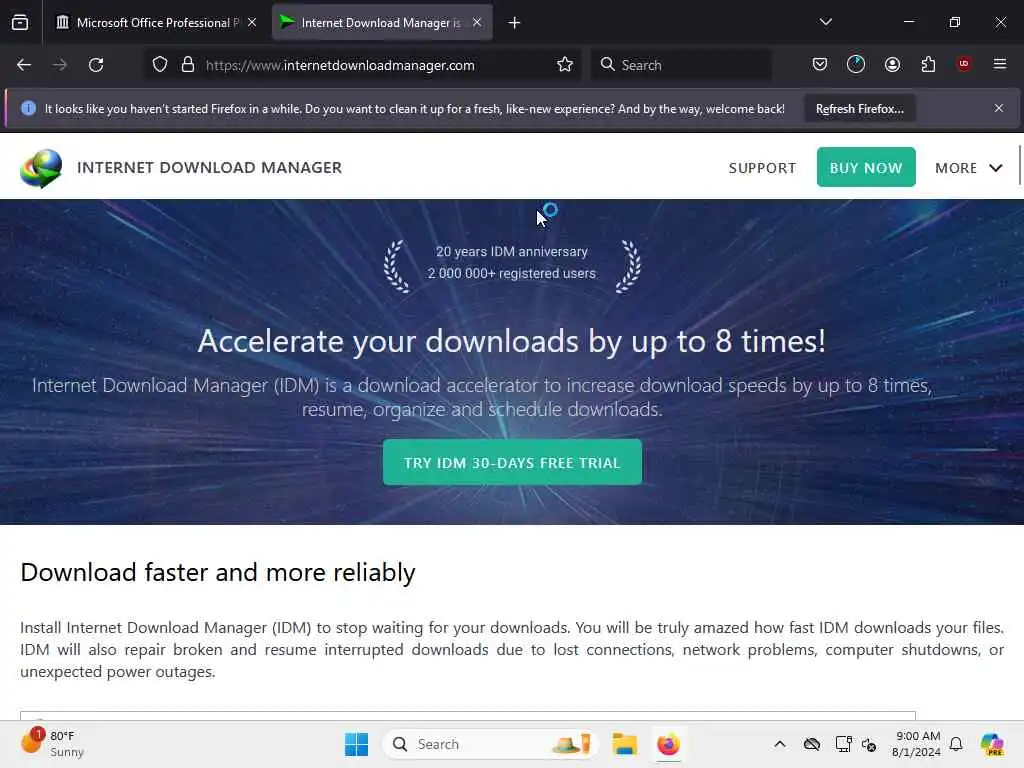The height and width of the screenshot is (768, 1024).
Task: Click INTERNET DOWNLOAD MANAGER site title
Action: (210, 168)
